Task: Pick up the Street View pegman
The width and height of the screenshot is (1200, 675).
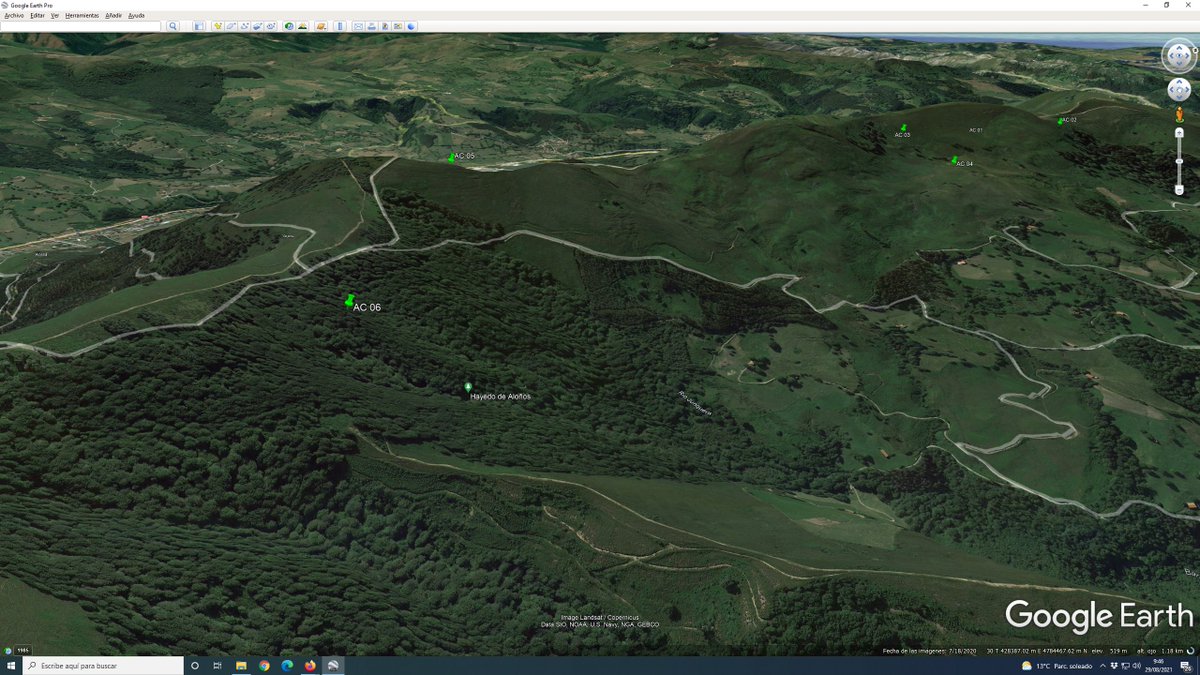Action: pyautogui.click(x=1179, y=115)
